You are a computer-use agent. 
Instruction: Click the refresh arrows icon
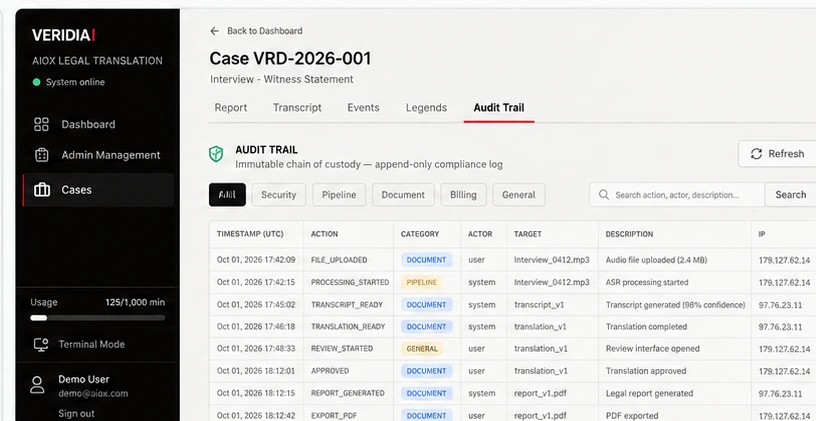756,154
